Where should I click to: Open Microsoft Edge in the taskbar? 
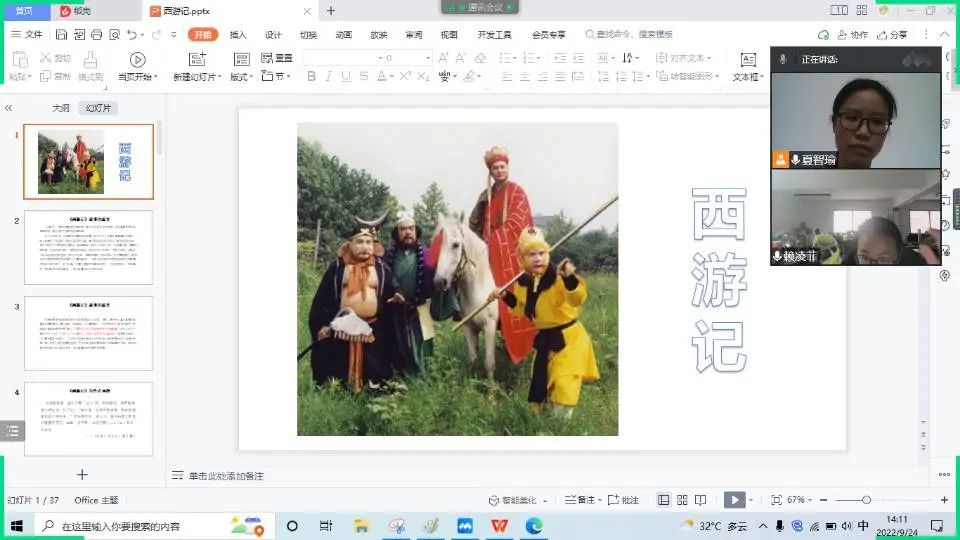tap(534, 526)
